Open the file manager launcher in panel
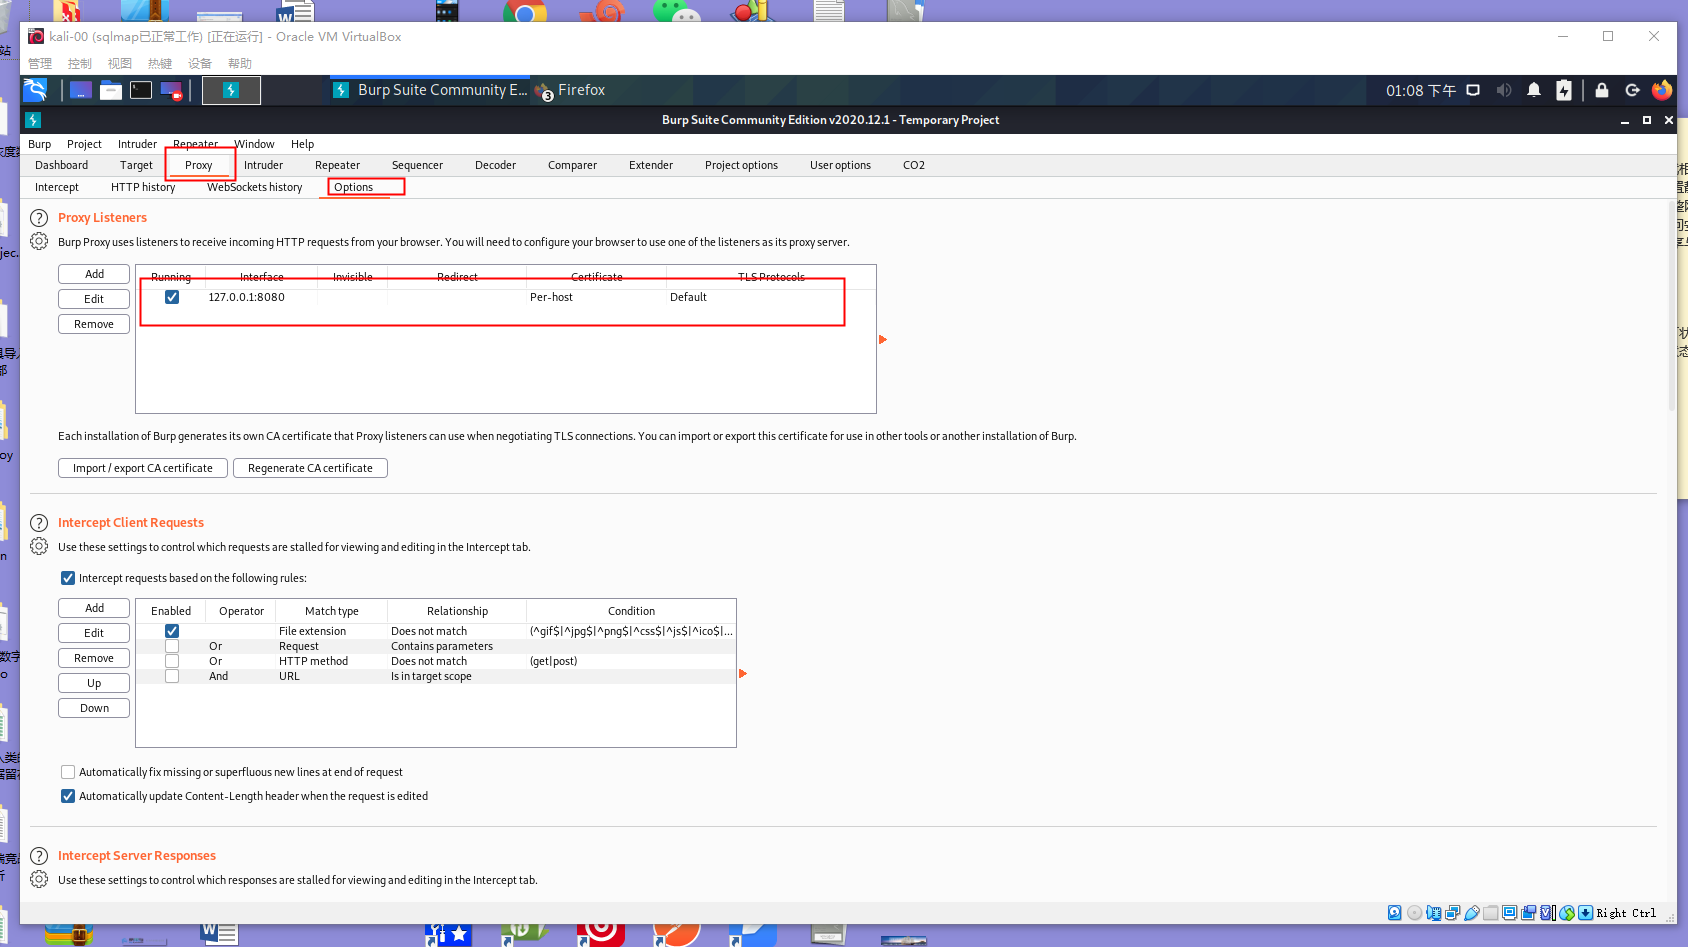Viewport: 1688px width, 947px height. point(111,90)
